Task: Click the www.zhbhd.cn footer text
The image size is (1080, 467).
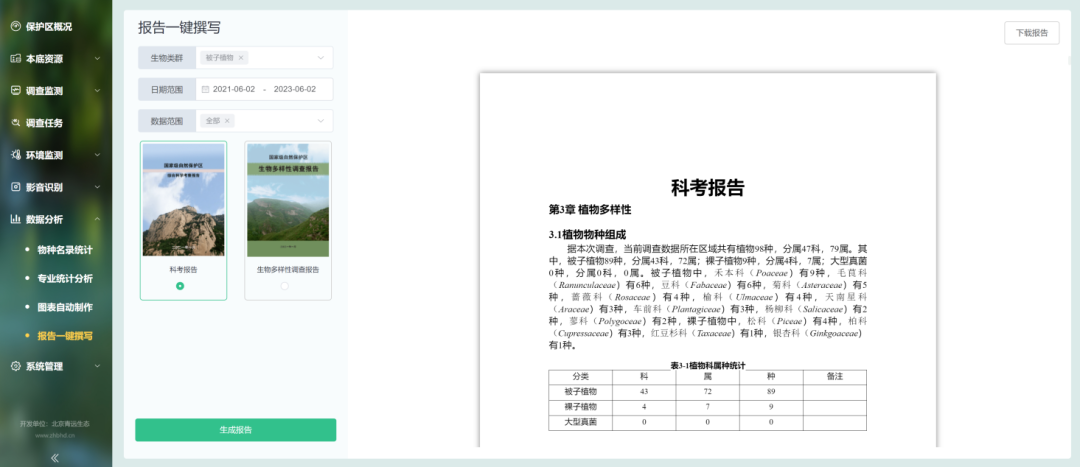Action: click(55, 435)
